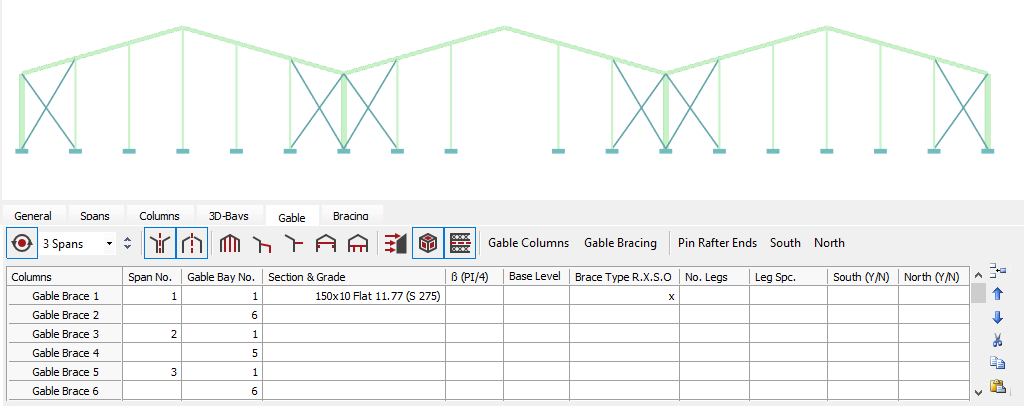
Task: Click the portal frame with posts icon
Action: (358, 243)
